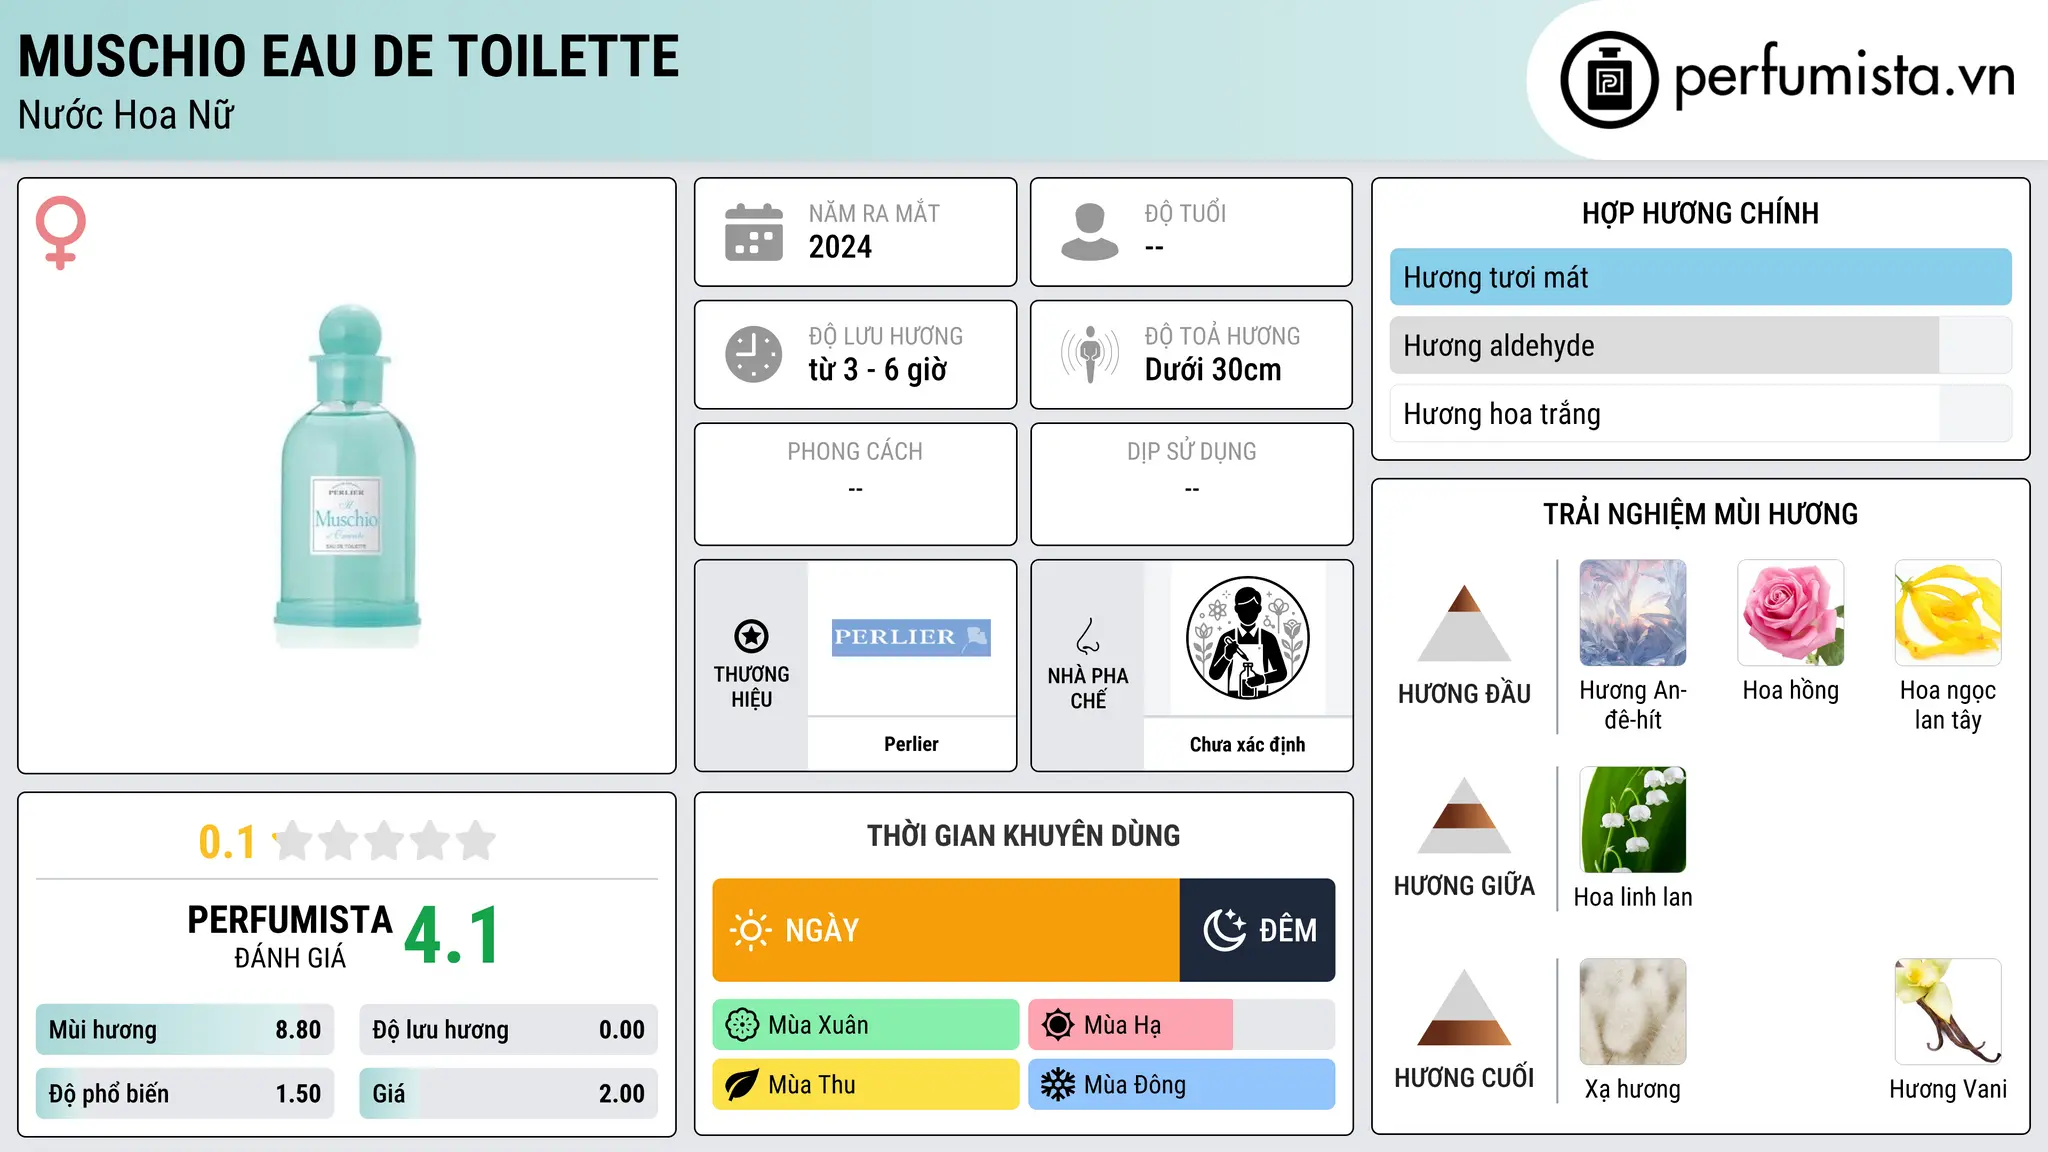The height and width of the screenshot is (1152, 2048).
Task: Click the nose icon above Nhà pha chế
Action: (1087, 636)
